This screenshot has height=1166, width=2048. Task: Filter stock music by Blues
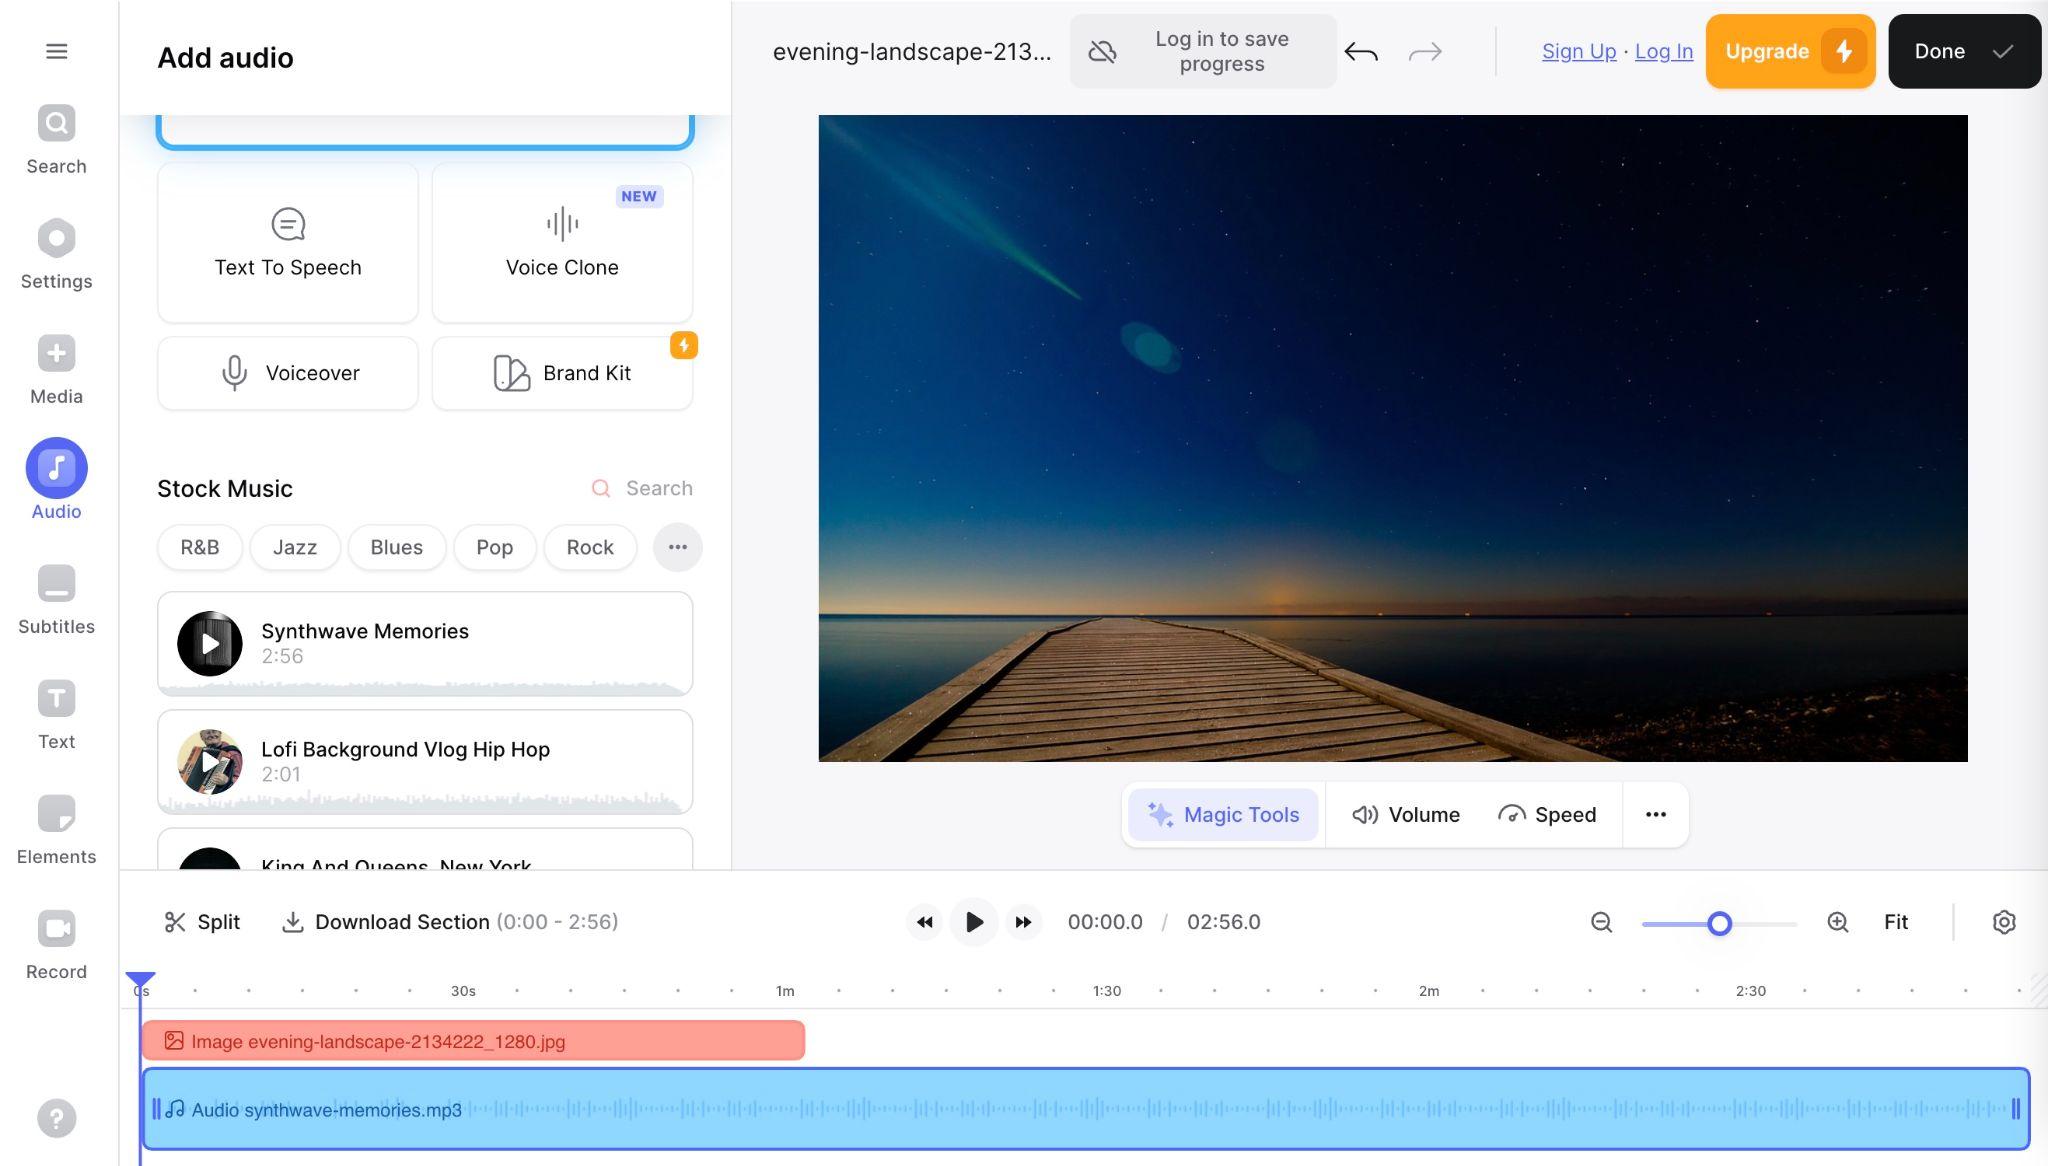(x=397, y=547)
